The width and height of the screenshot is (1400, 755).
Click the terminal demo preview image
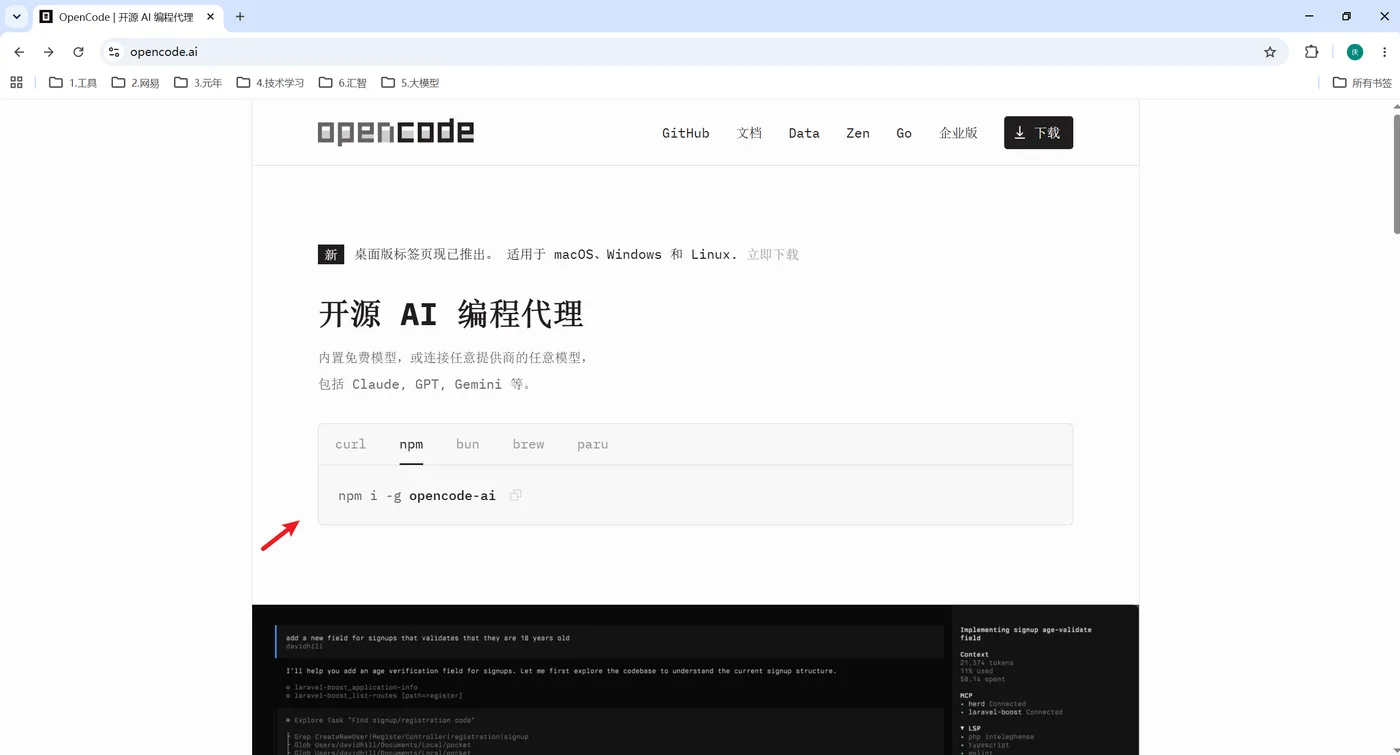[695, 680]
